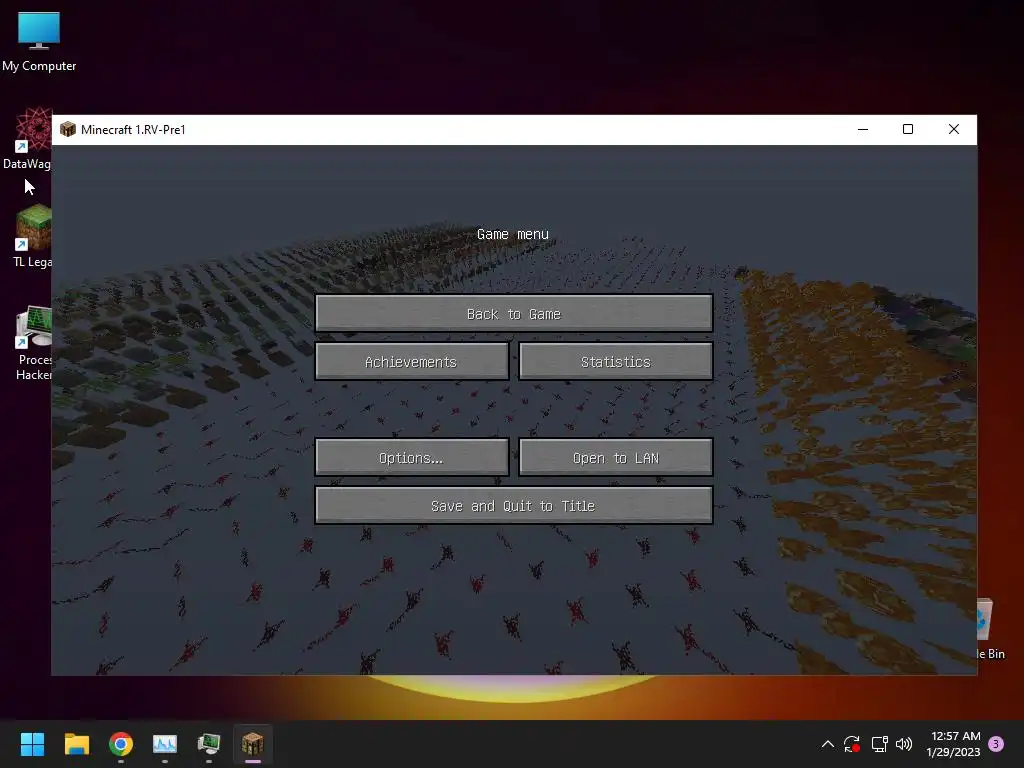Open Google Chrome from the taskbar
Screen dimensions: 1024x768
click(121, 744)
